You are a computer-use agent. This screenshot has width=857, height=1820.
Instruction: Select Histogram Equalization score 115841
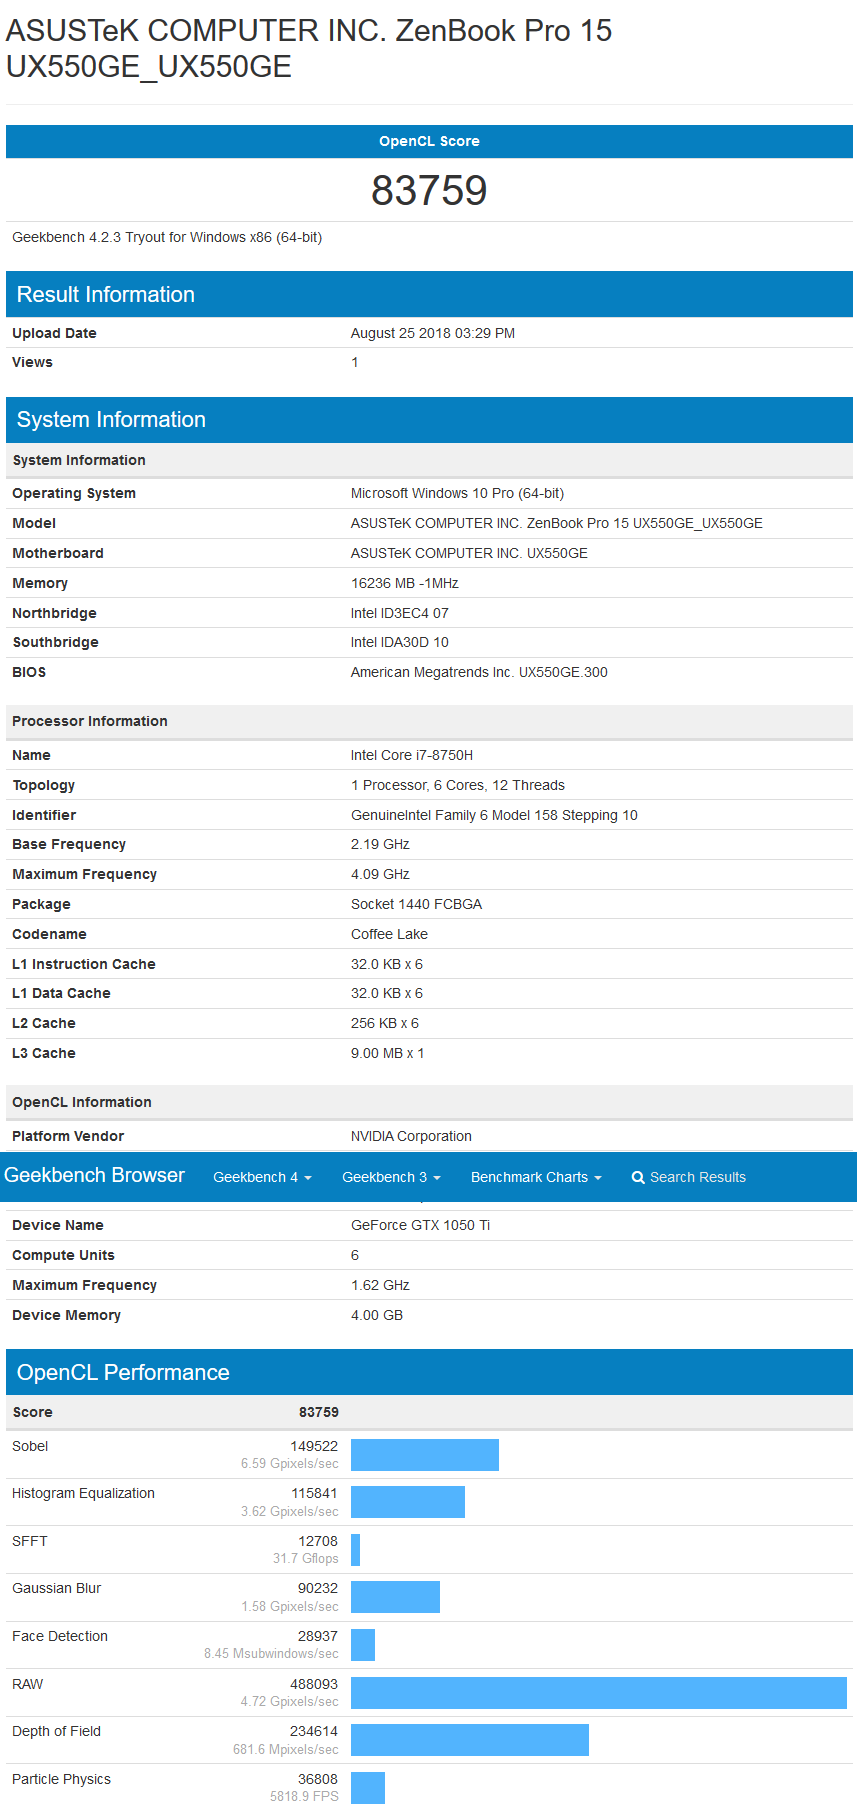(x=314, y=1493)
